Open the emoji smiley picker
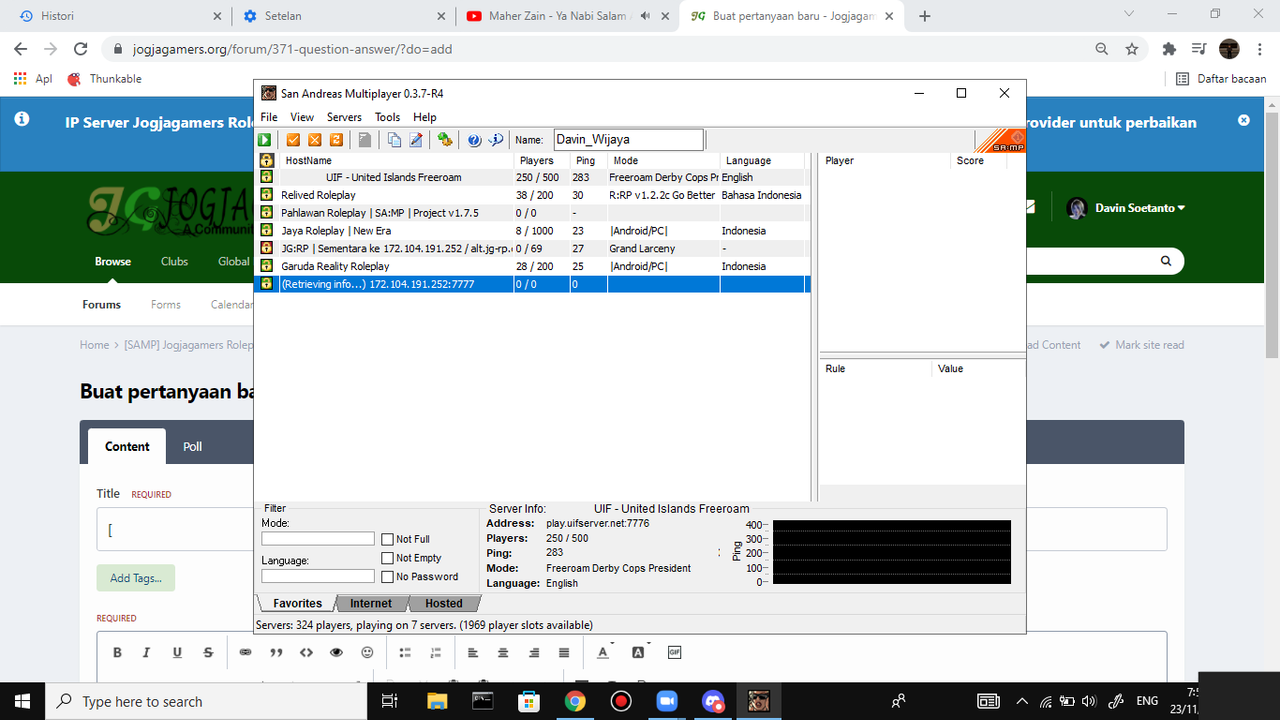 click(x=367, y=652)
